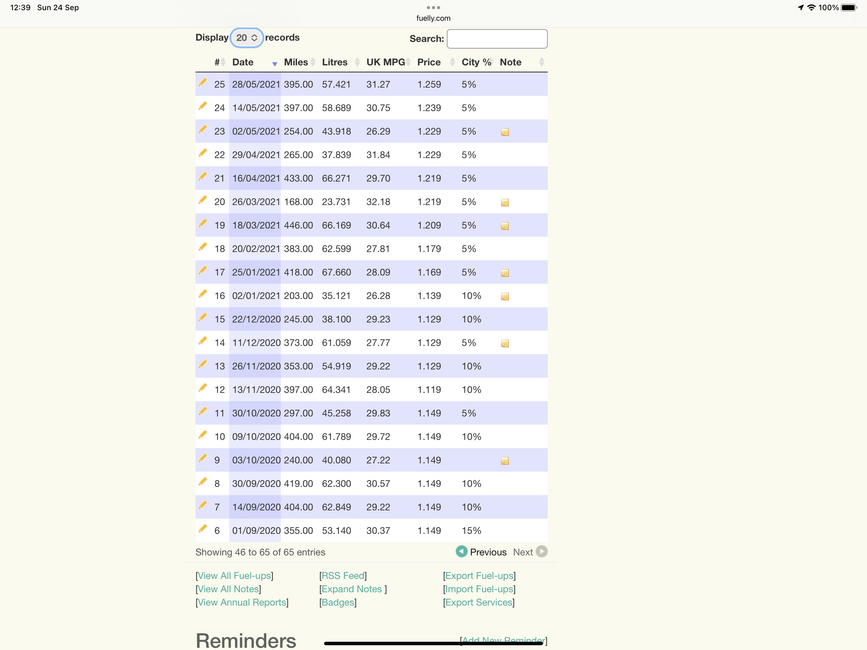This screenshot has height=650, width=867.
Task: Select the 66.271 litres cell
Action: click(x=336, y=179)
